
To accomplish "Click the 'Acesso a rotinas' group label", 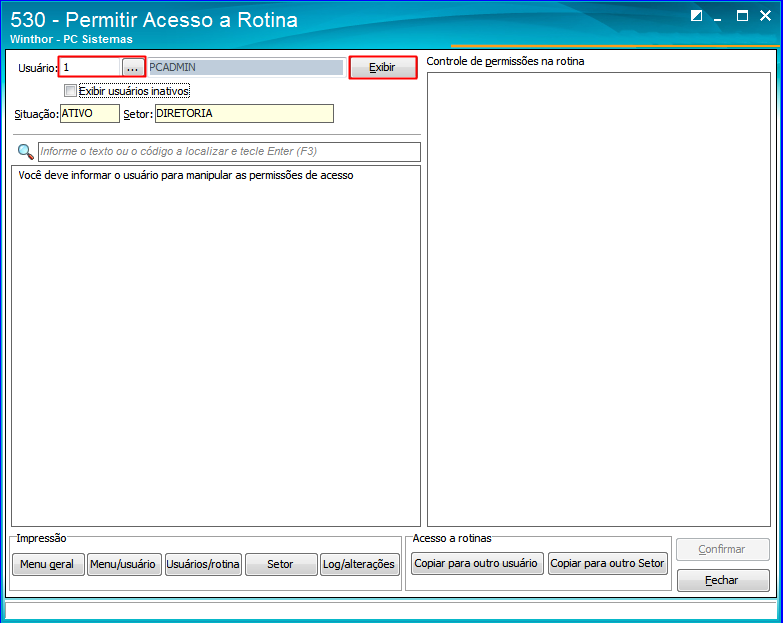I will coord(452,538).
